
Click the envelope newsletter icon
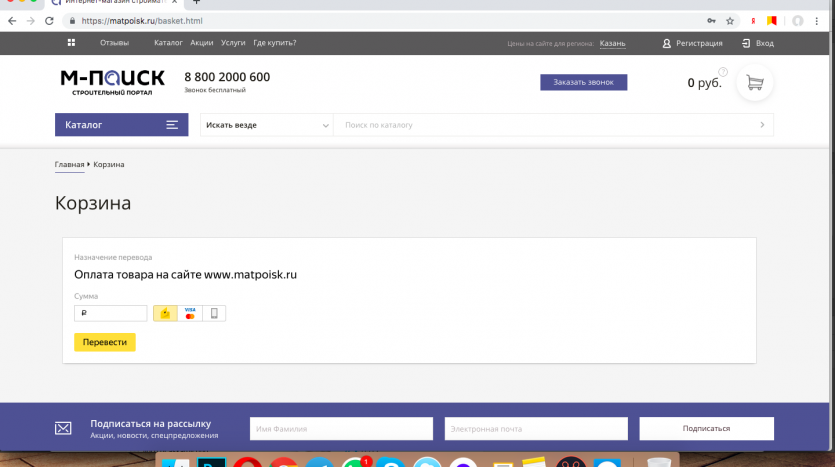63,428
